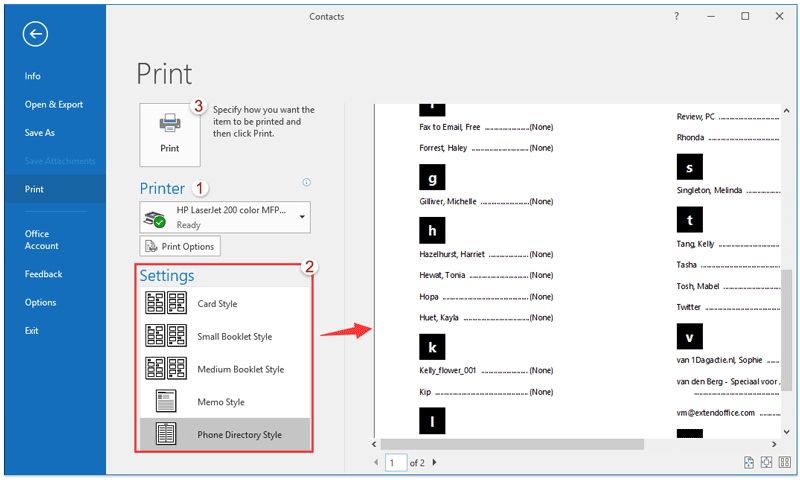Choose Medium Booklet Style icon
Screen dimensions: 800x480
pyautogui.click(x=160, y=369)
